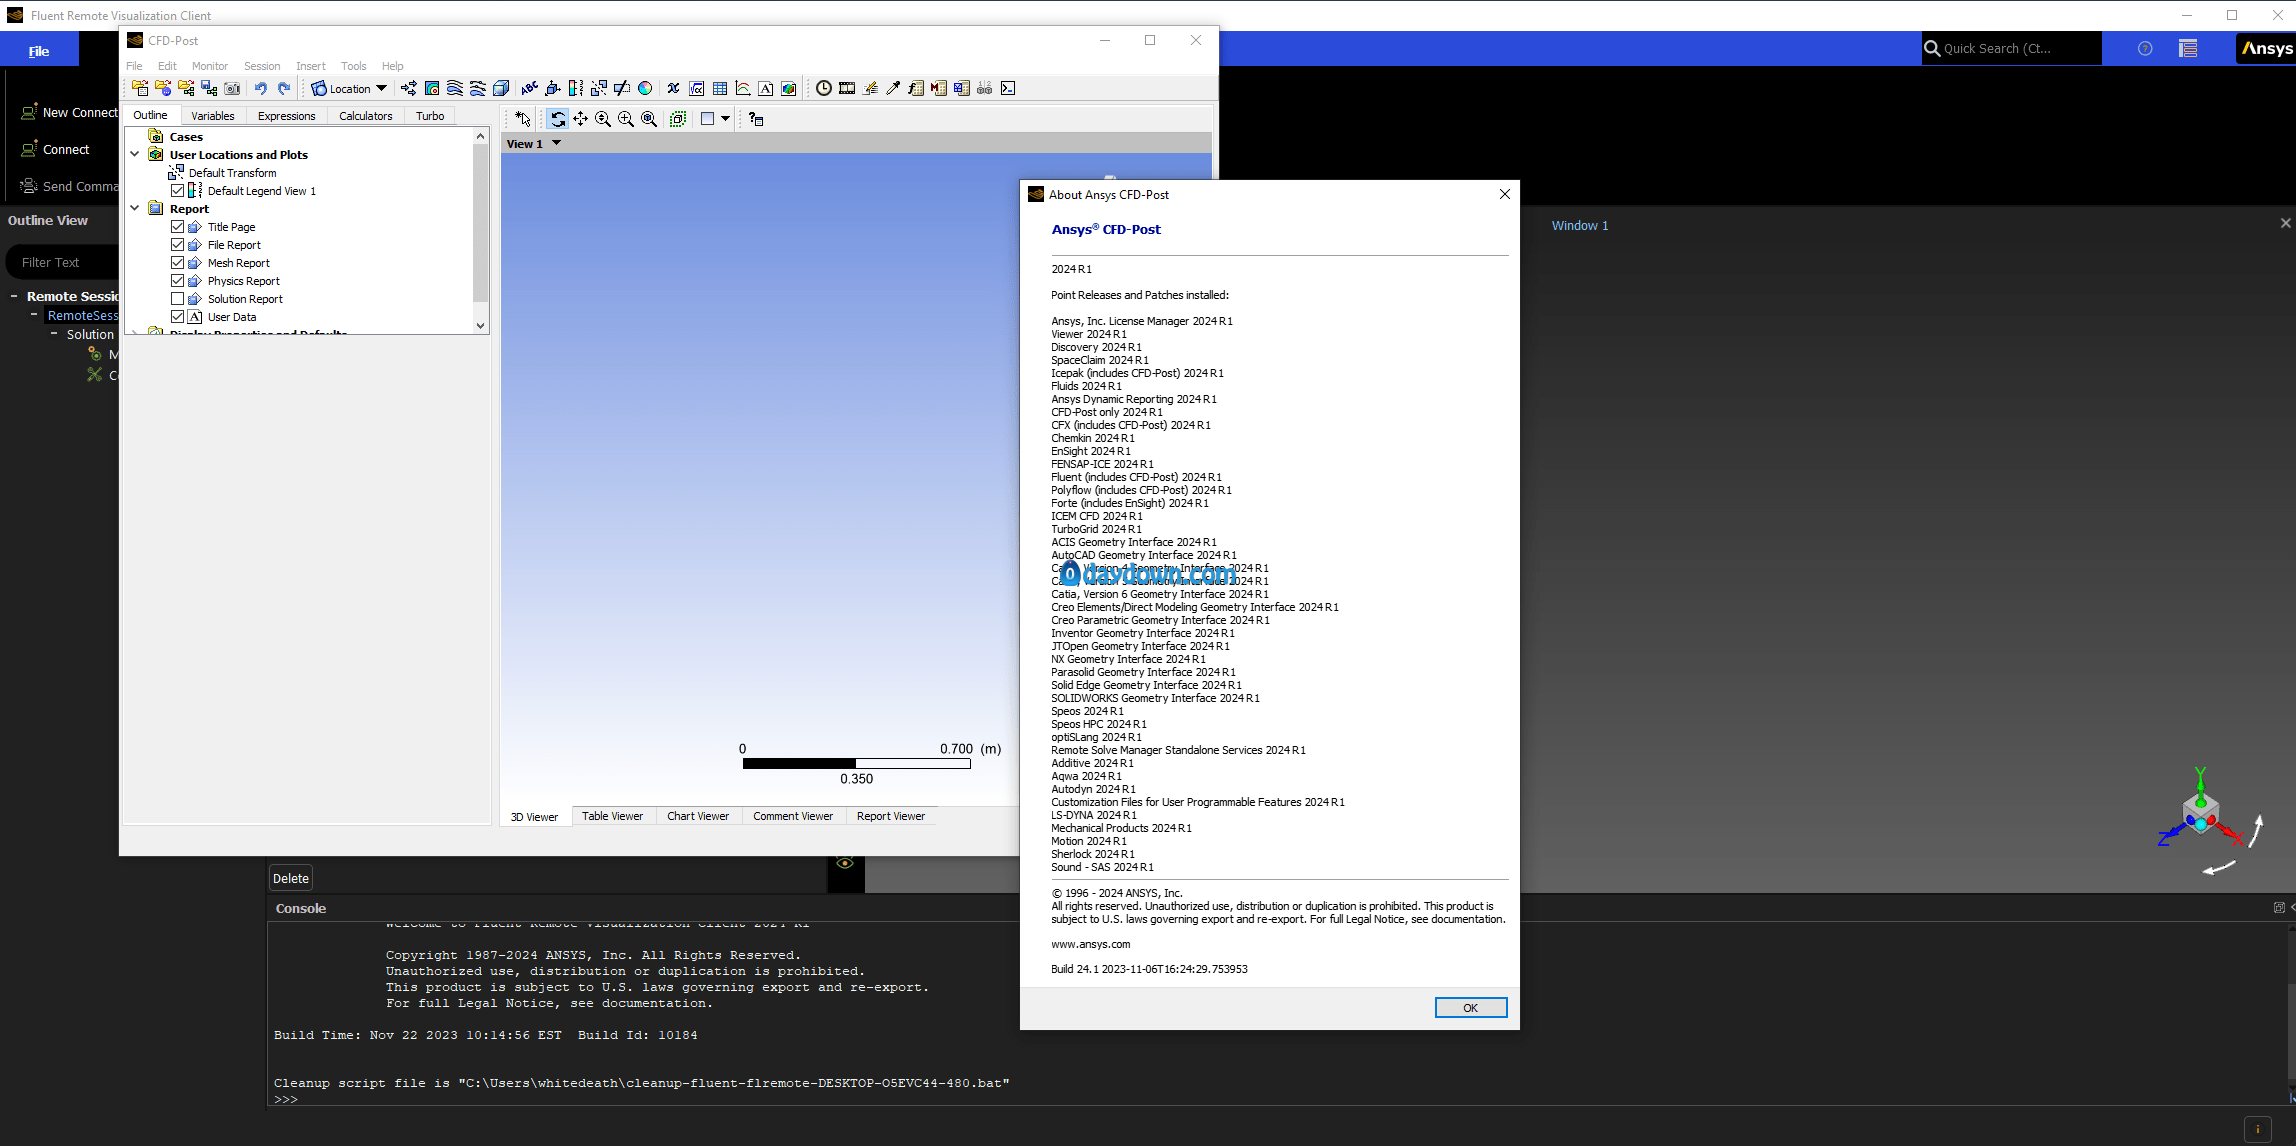The width and height of the screenshot is (2296, 1146).
Task: Switch to the Expressions tab
Action: (x=286, y=116)
